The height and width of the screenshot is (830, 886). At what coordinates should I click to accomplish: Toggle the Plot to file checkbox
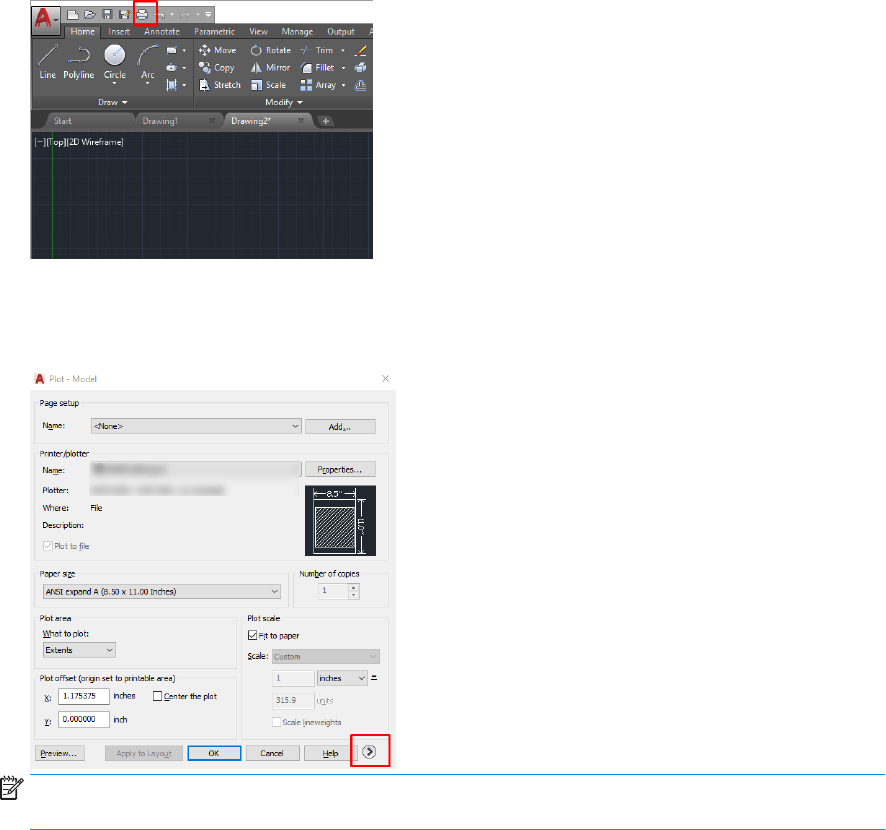pyautogui.click(x=48, y=546)
